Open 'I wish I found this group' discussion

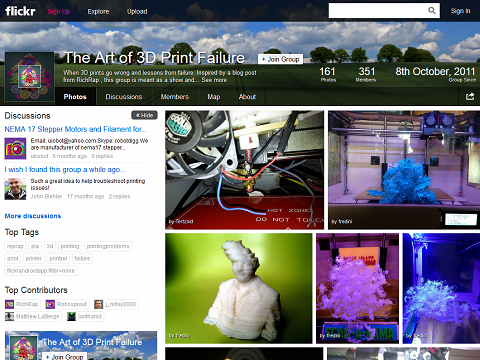[x=65, y=169]
